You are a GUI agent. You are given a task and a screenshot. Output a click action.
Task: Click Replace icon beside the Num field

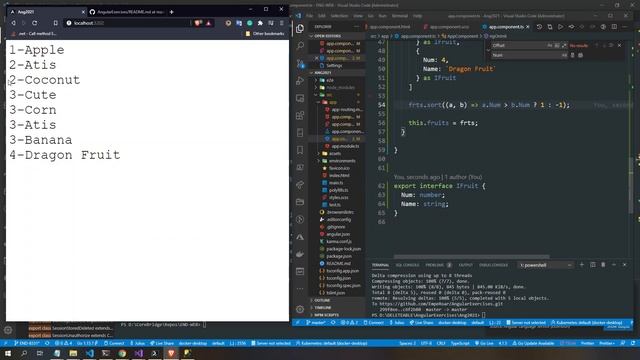(572, 55)
